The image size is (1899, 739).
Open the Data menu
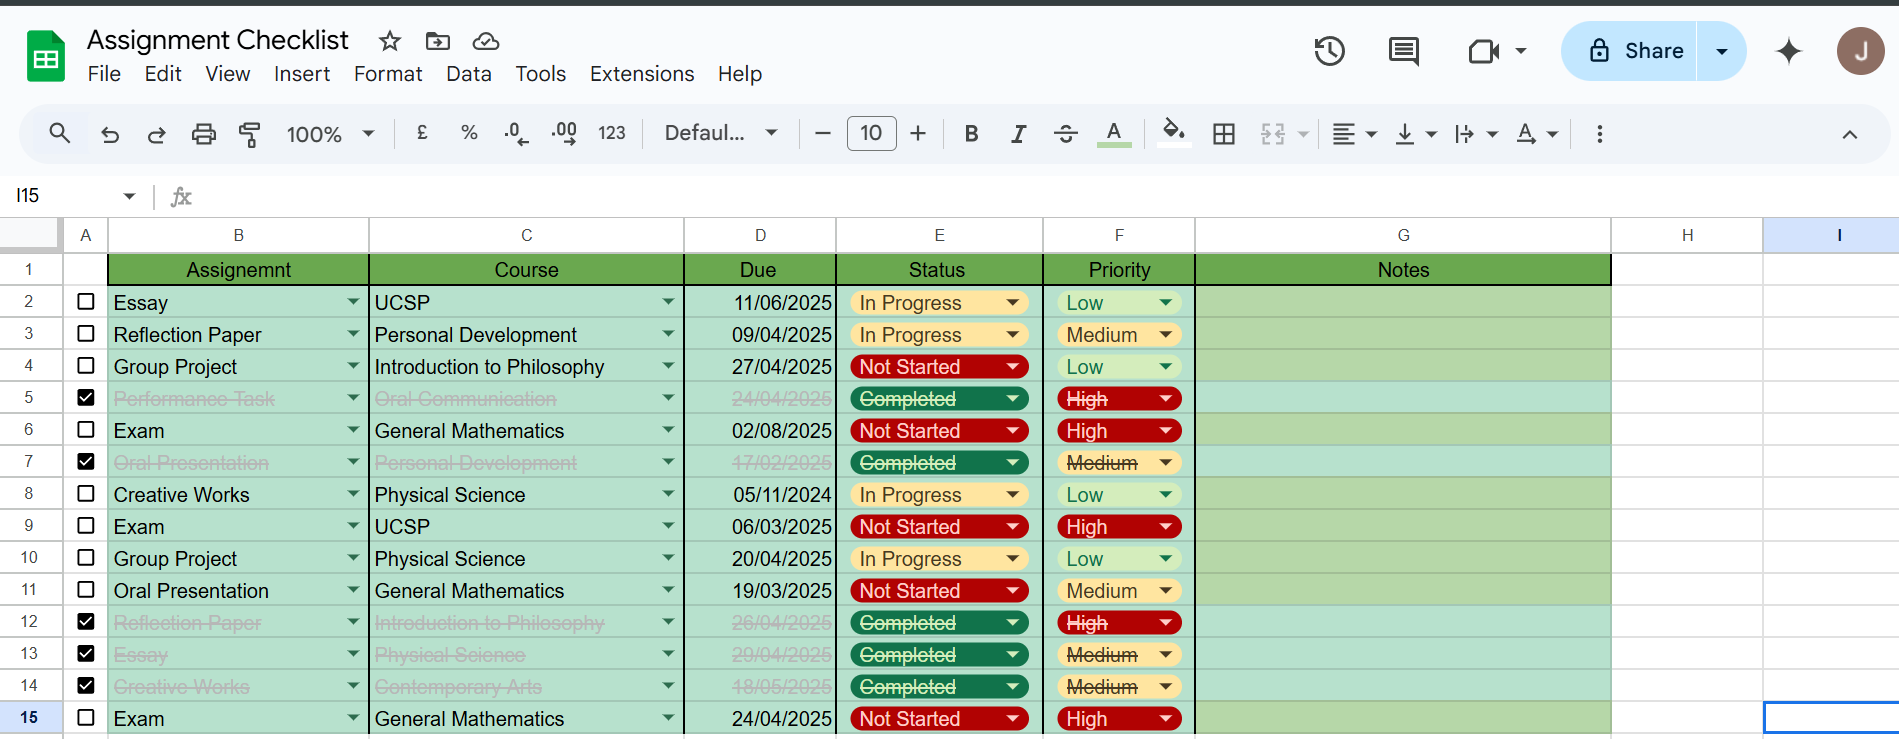469,74
